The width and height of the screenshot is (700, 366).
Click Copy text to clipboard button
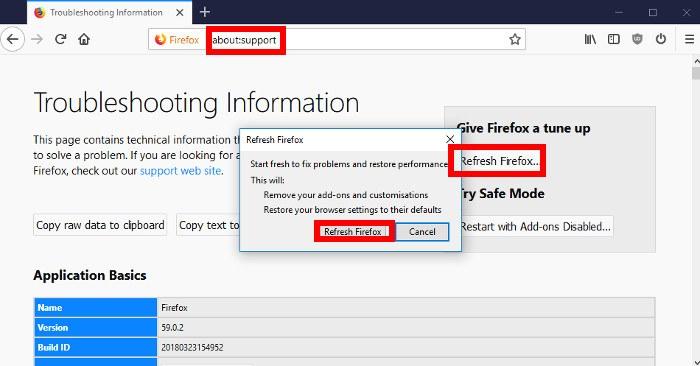tap(208, 225)
